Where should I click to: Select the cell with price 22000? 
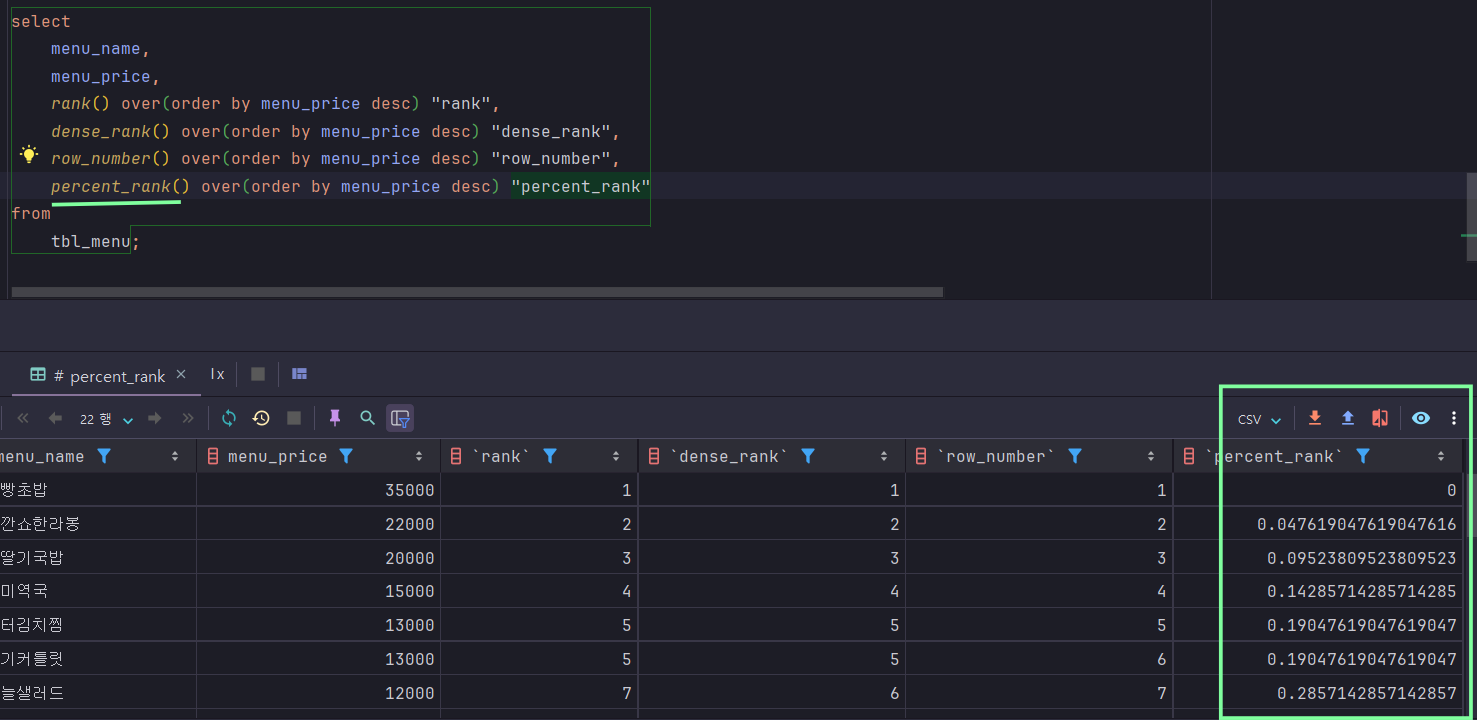318,524
